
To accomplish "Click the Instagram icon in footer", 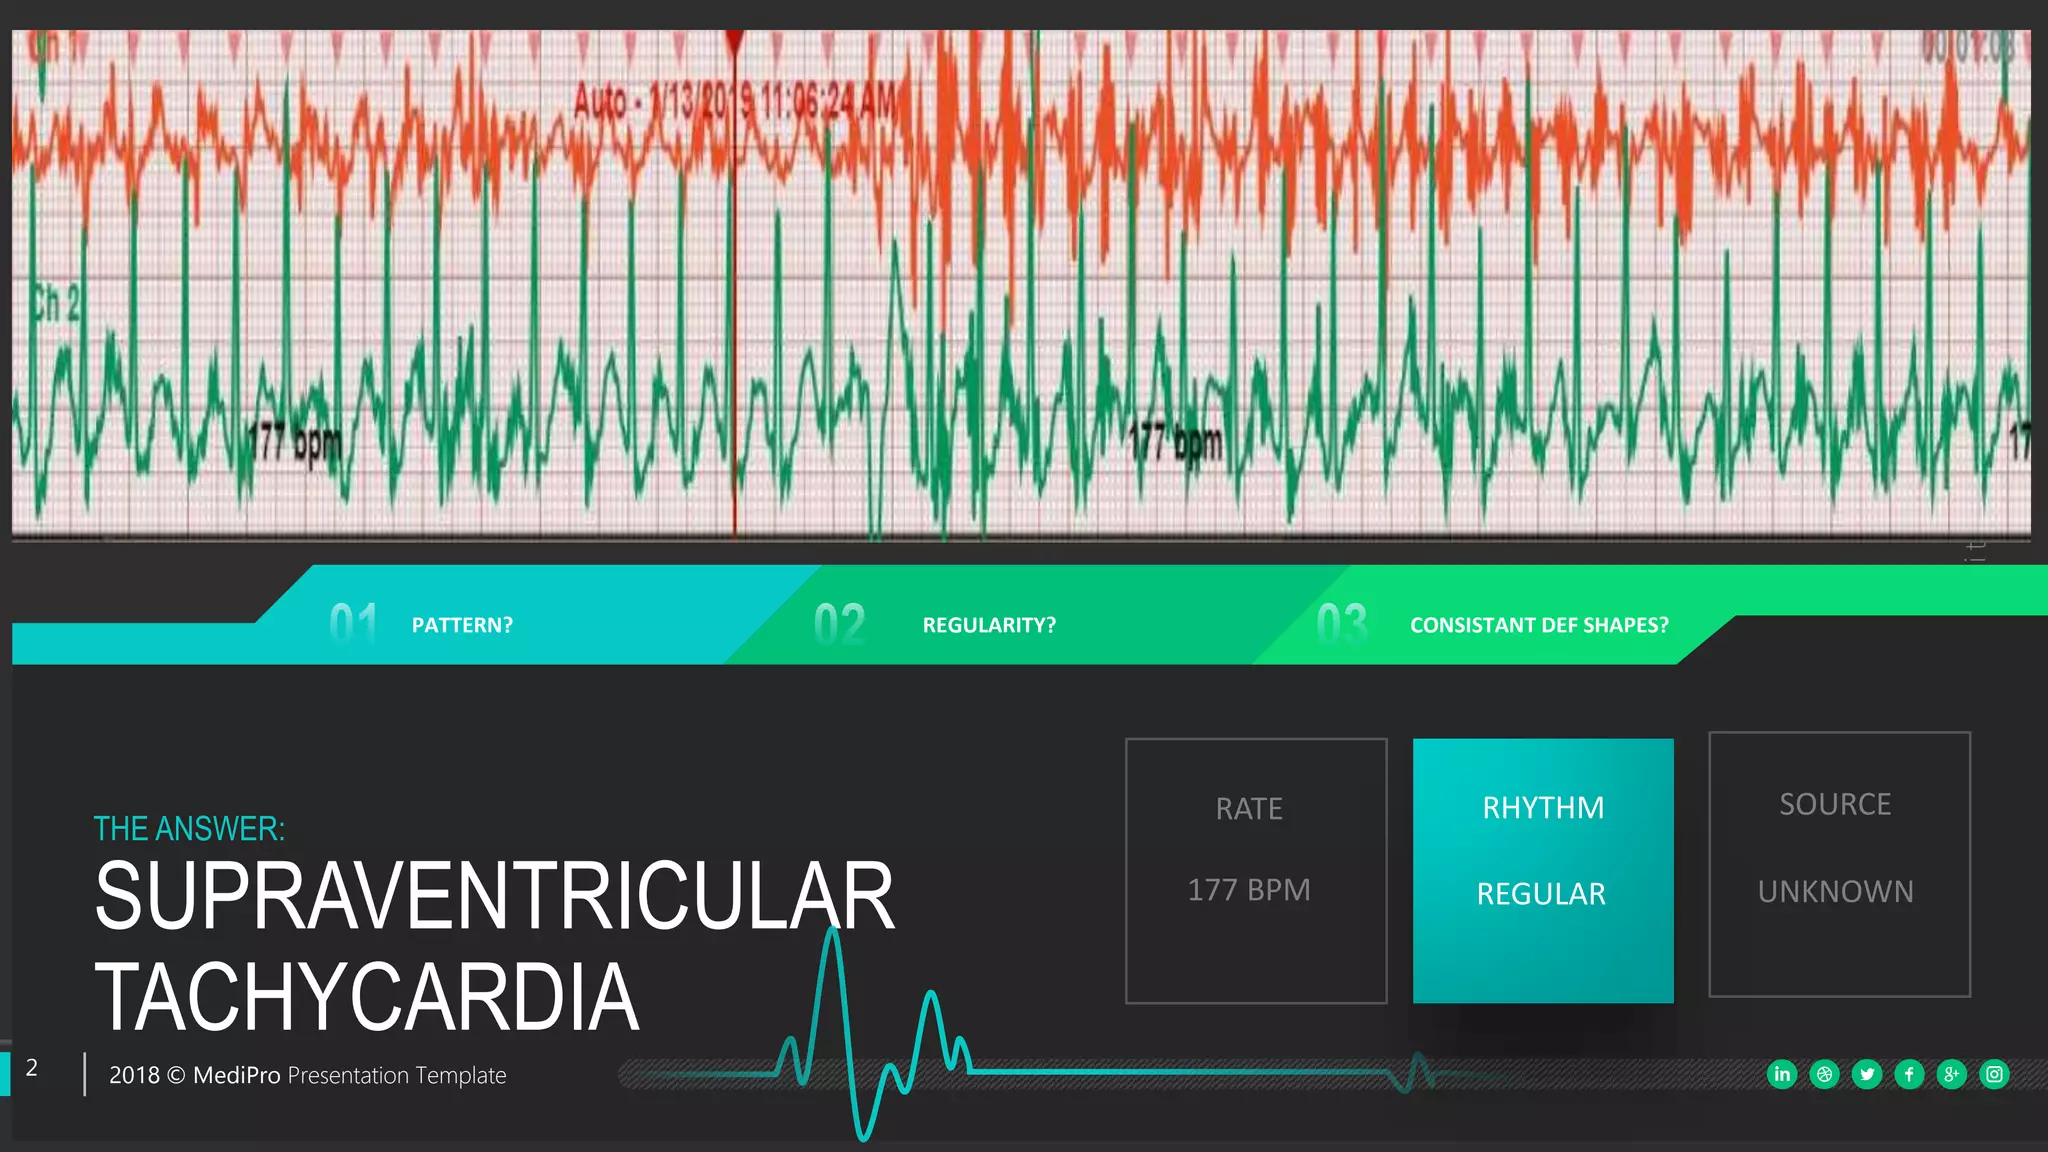I will pyautogui.click(x=1994, y=1074).
